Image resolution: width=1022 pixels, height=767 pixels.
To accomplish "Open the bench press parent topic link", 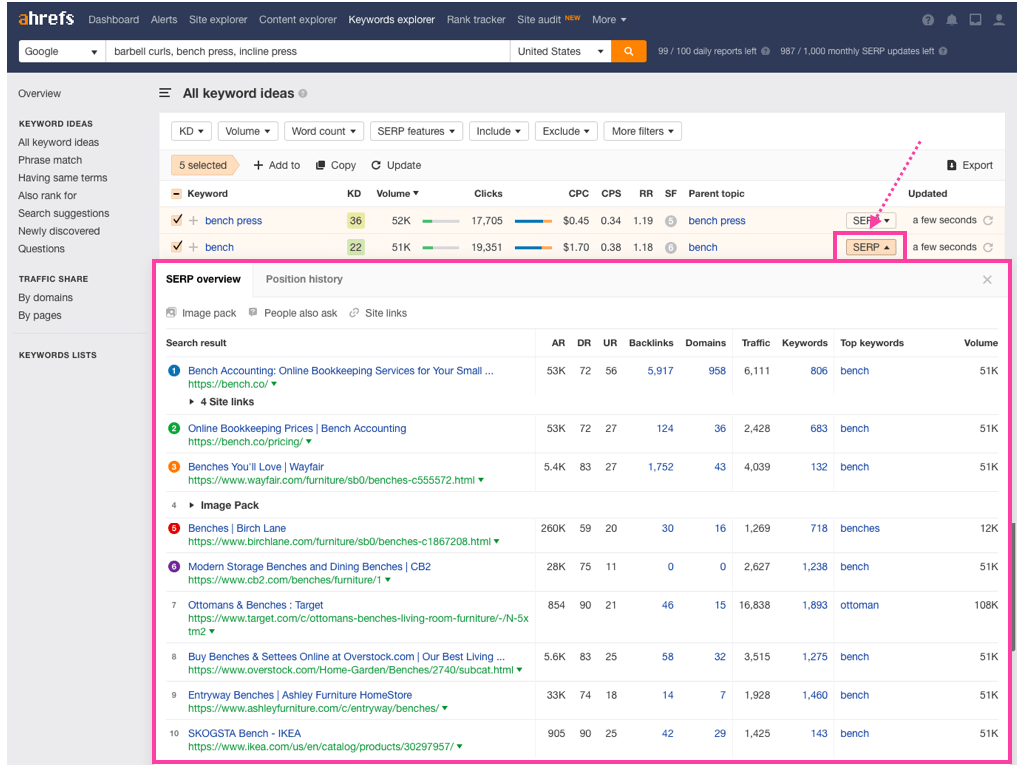I will [x=716, y=220].
